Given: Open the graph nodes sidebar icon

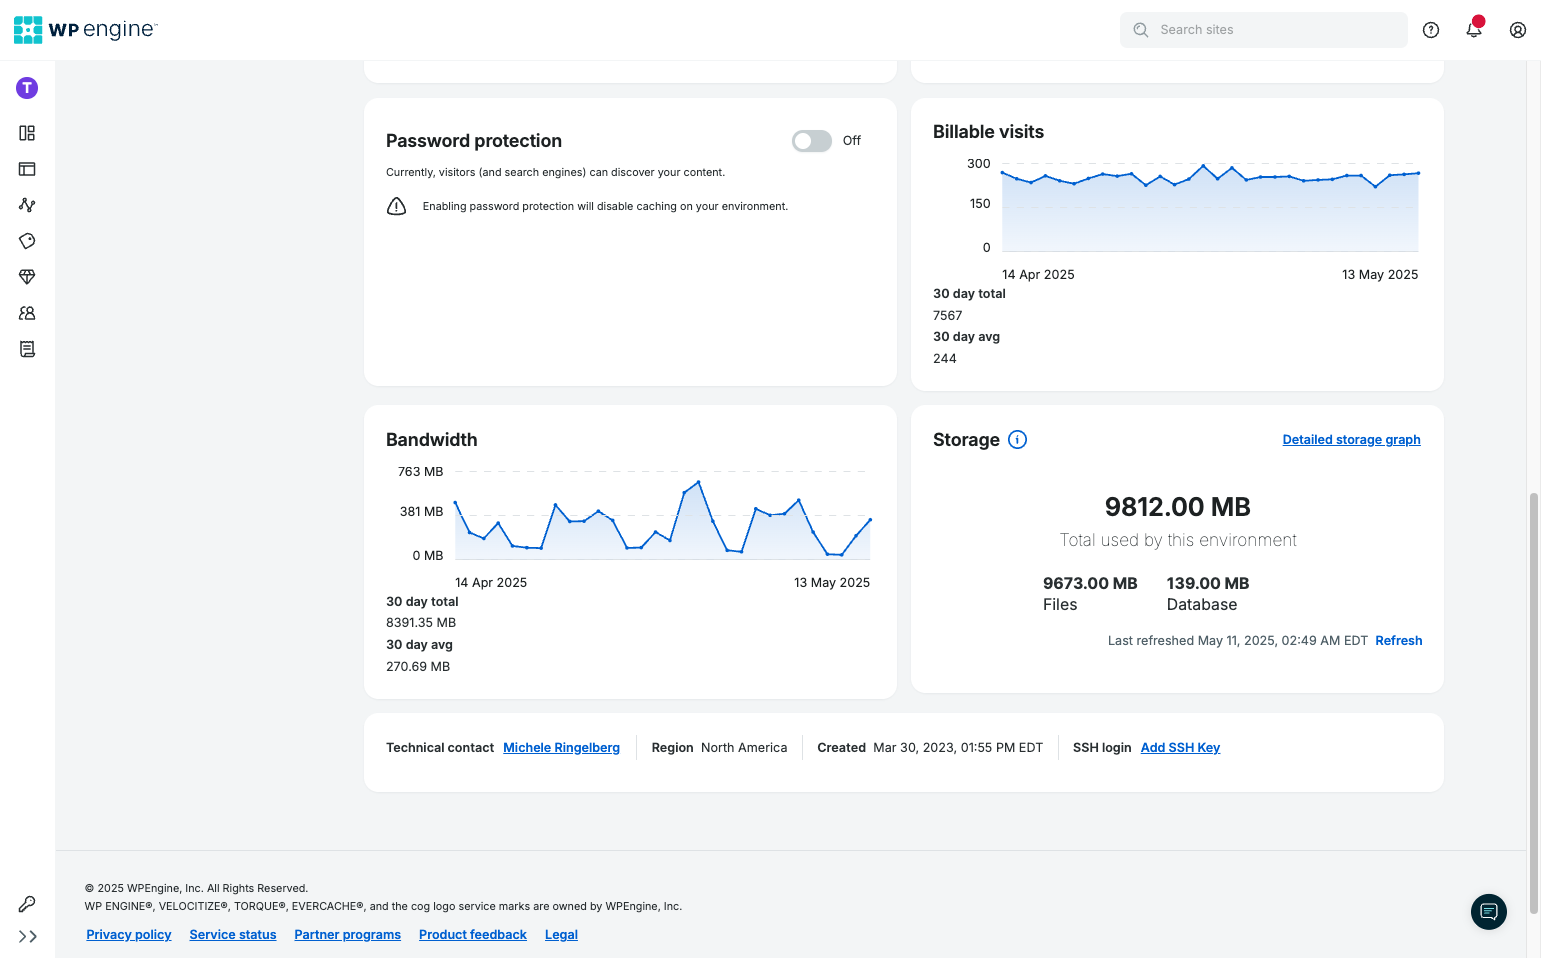Looking at the screenshot, I should pos(27,205).
